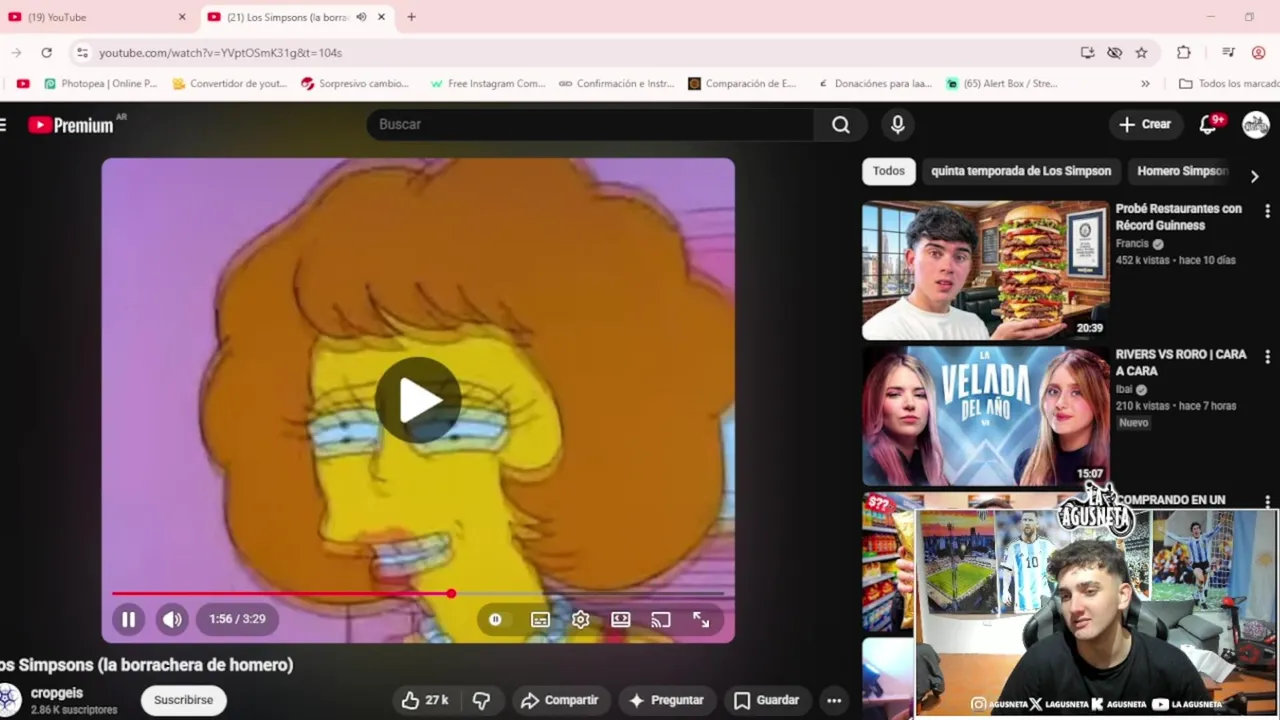Open a new browser tab plus button
Screen dimensions: 1280x720
tap(411, 17)
